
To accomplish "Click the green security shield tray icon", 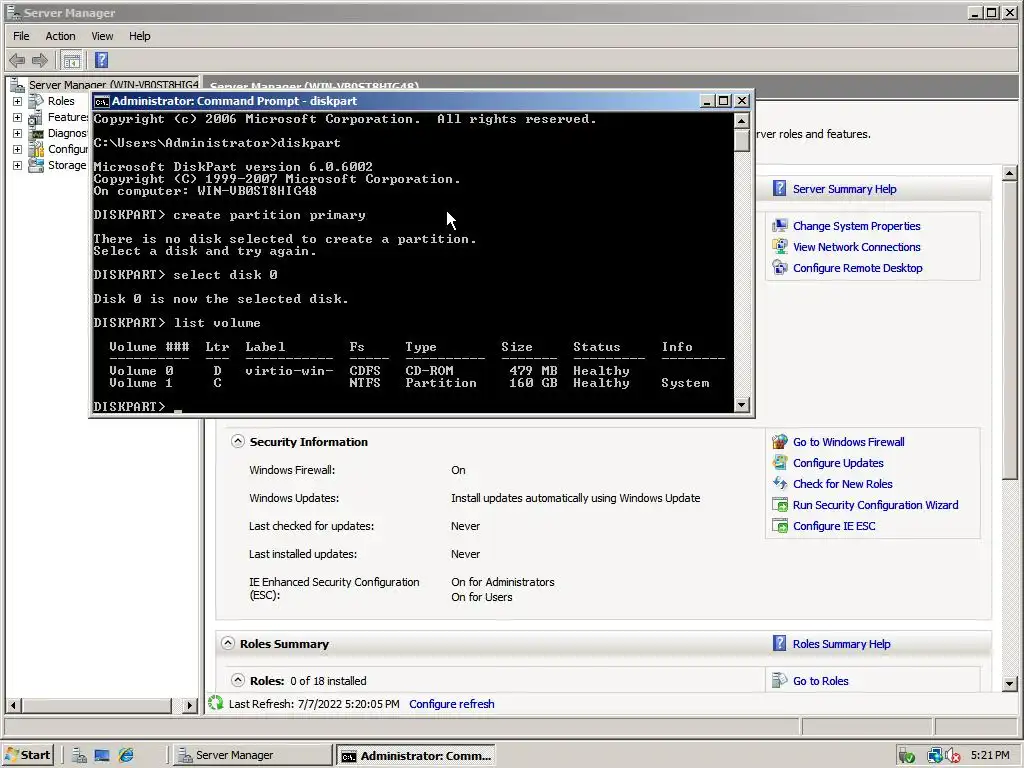I will click(906, 756).
